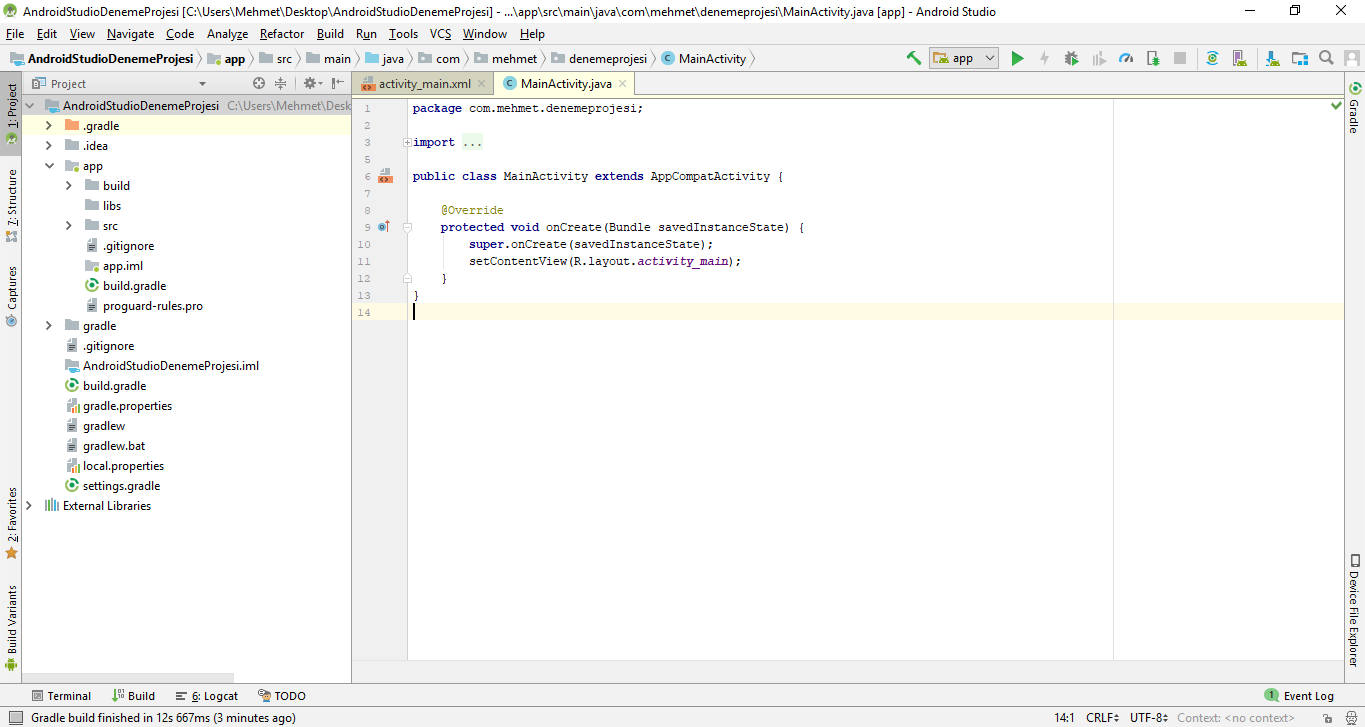
Task: Open the Refactor menu
Action: (x=281, y=34)
